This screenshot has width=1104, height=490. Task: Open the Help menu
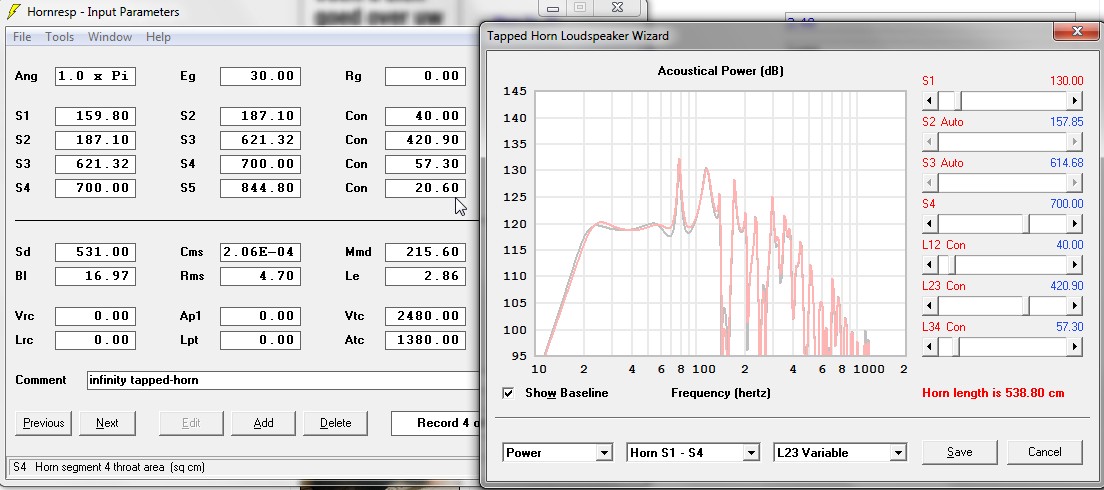(158, 37)
